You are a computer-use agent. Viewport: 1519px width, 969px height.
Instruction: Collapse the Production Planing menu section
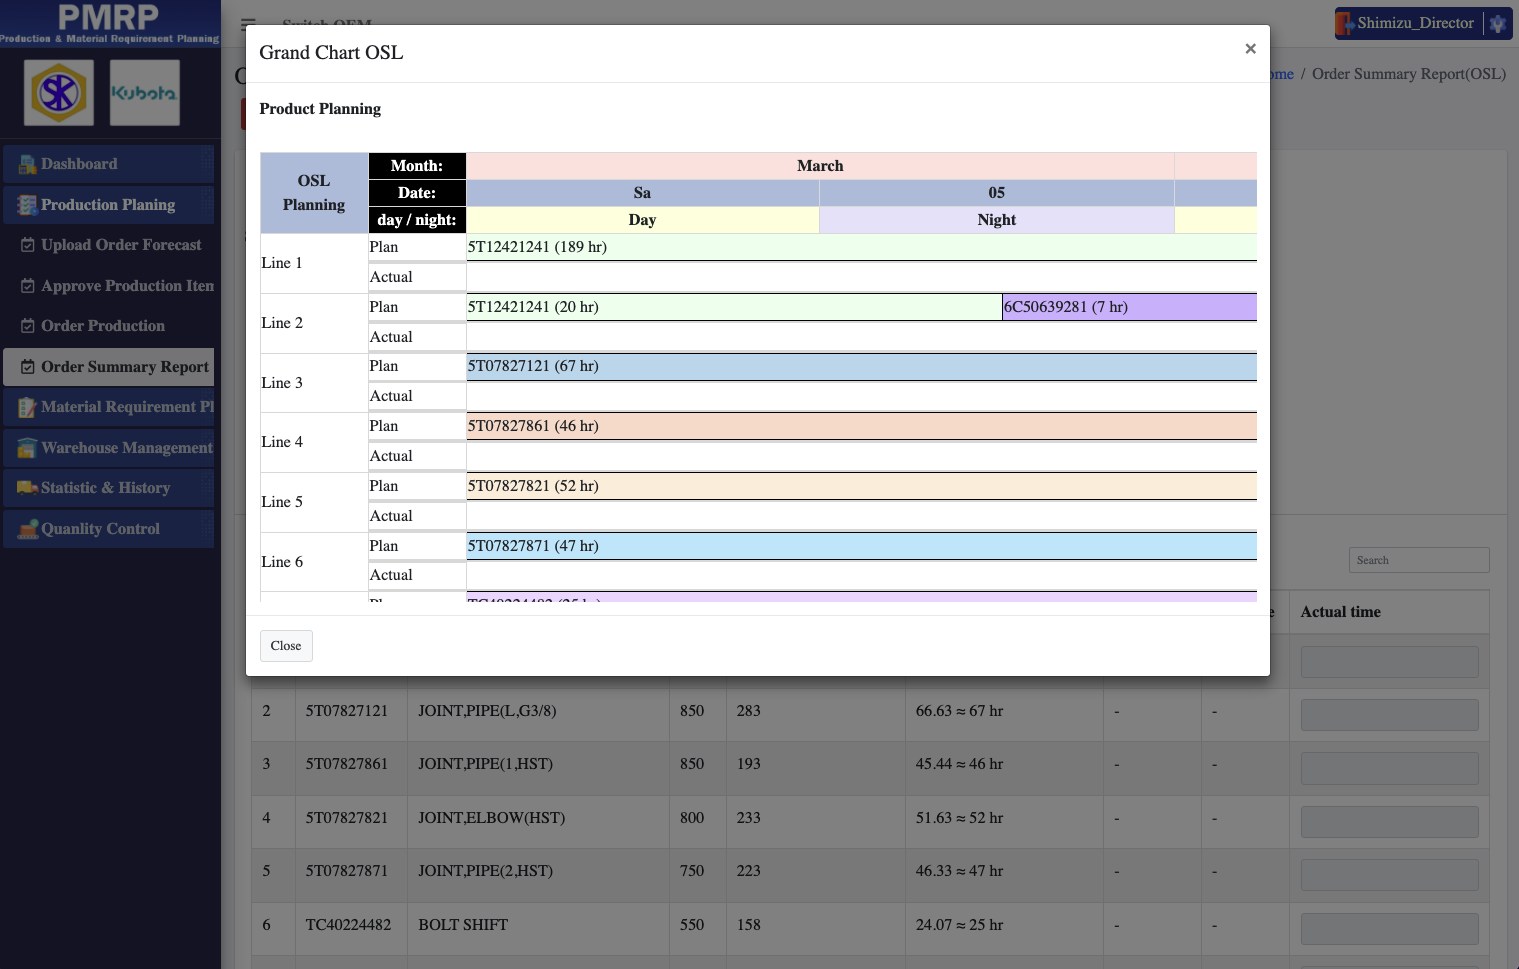pos(108,205)
